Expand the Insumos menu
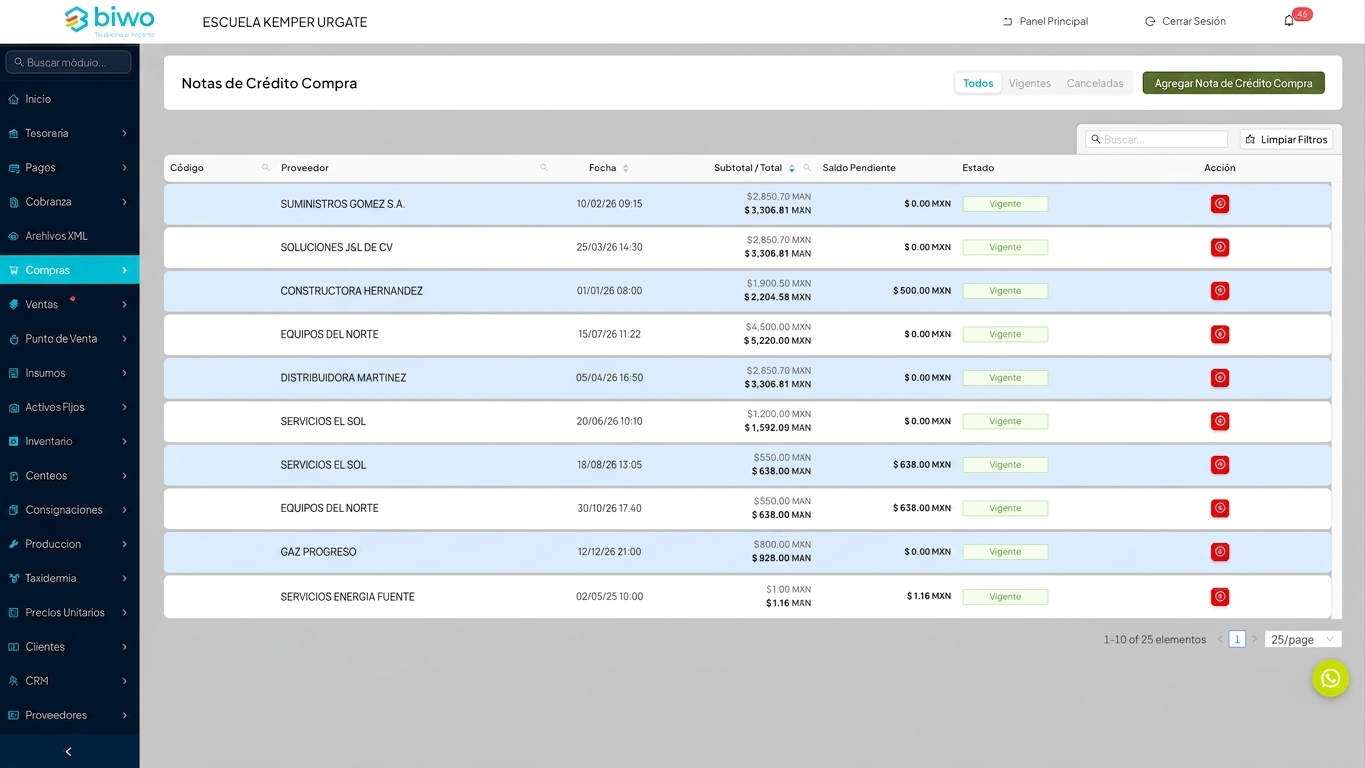The image size is (1365, 768). click(70, 373)
